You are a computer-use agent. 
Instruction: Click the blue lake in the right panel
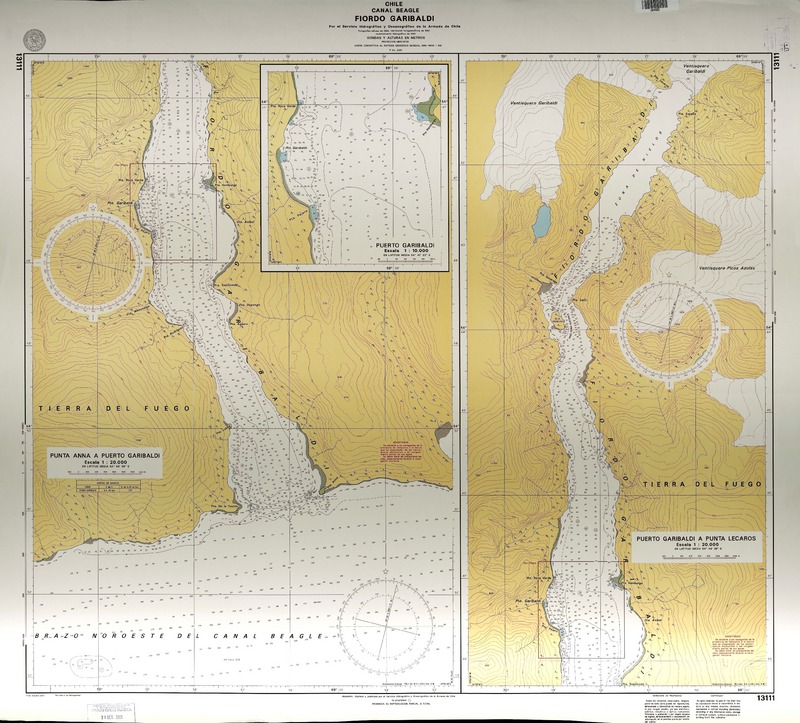click(x=541, y=221)
